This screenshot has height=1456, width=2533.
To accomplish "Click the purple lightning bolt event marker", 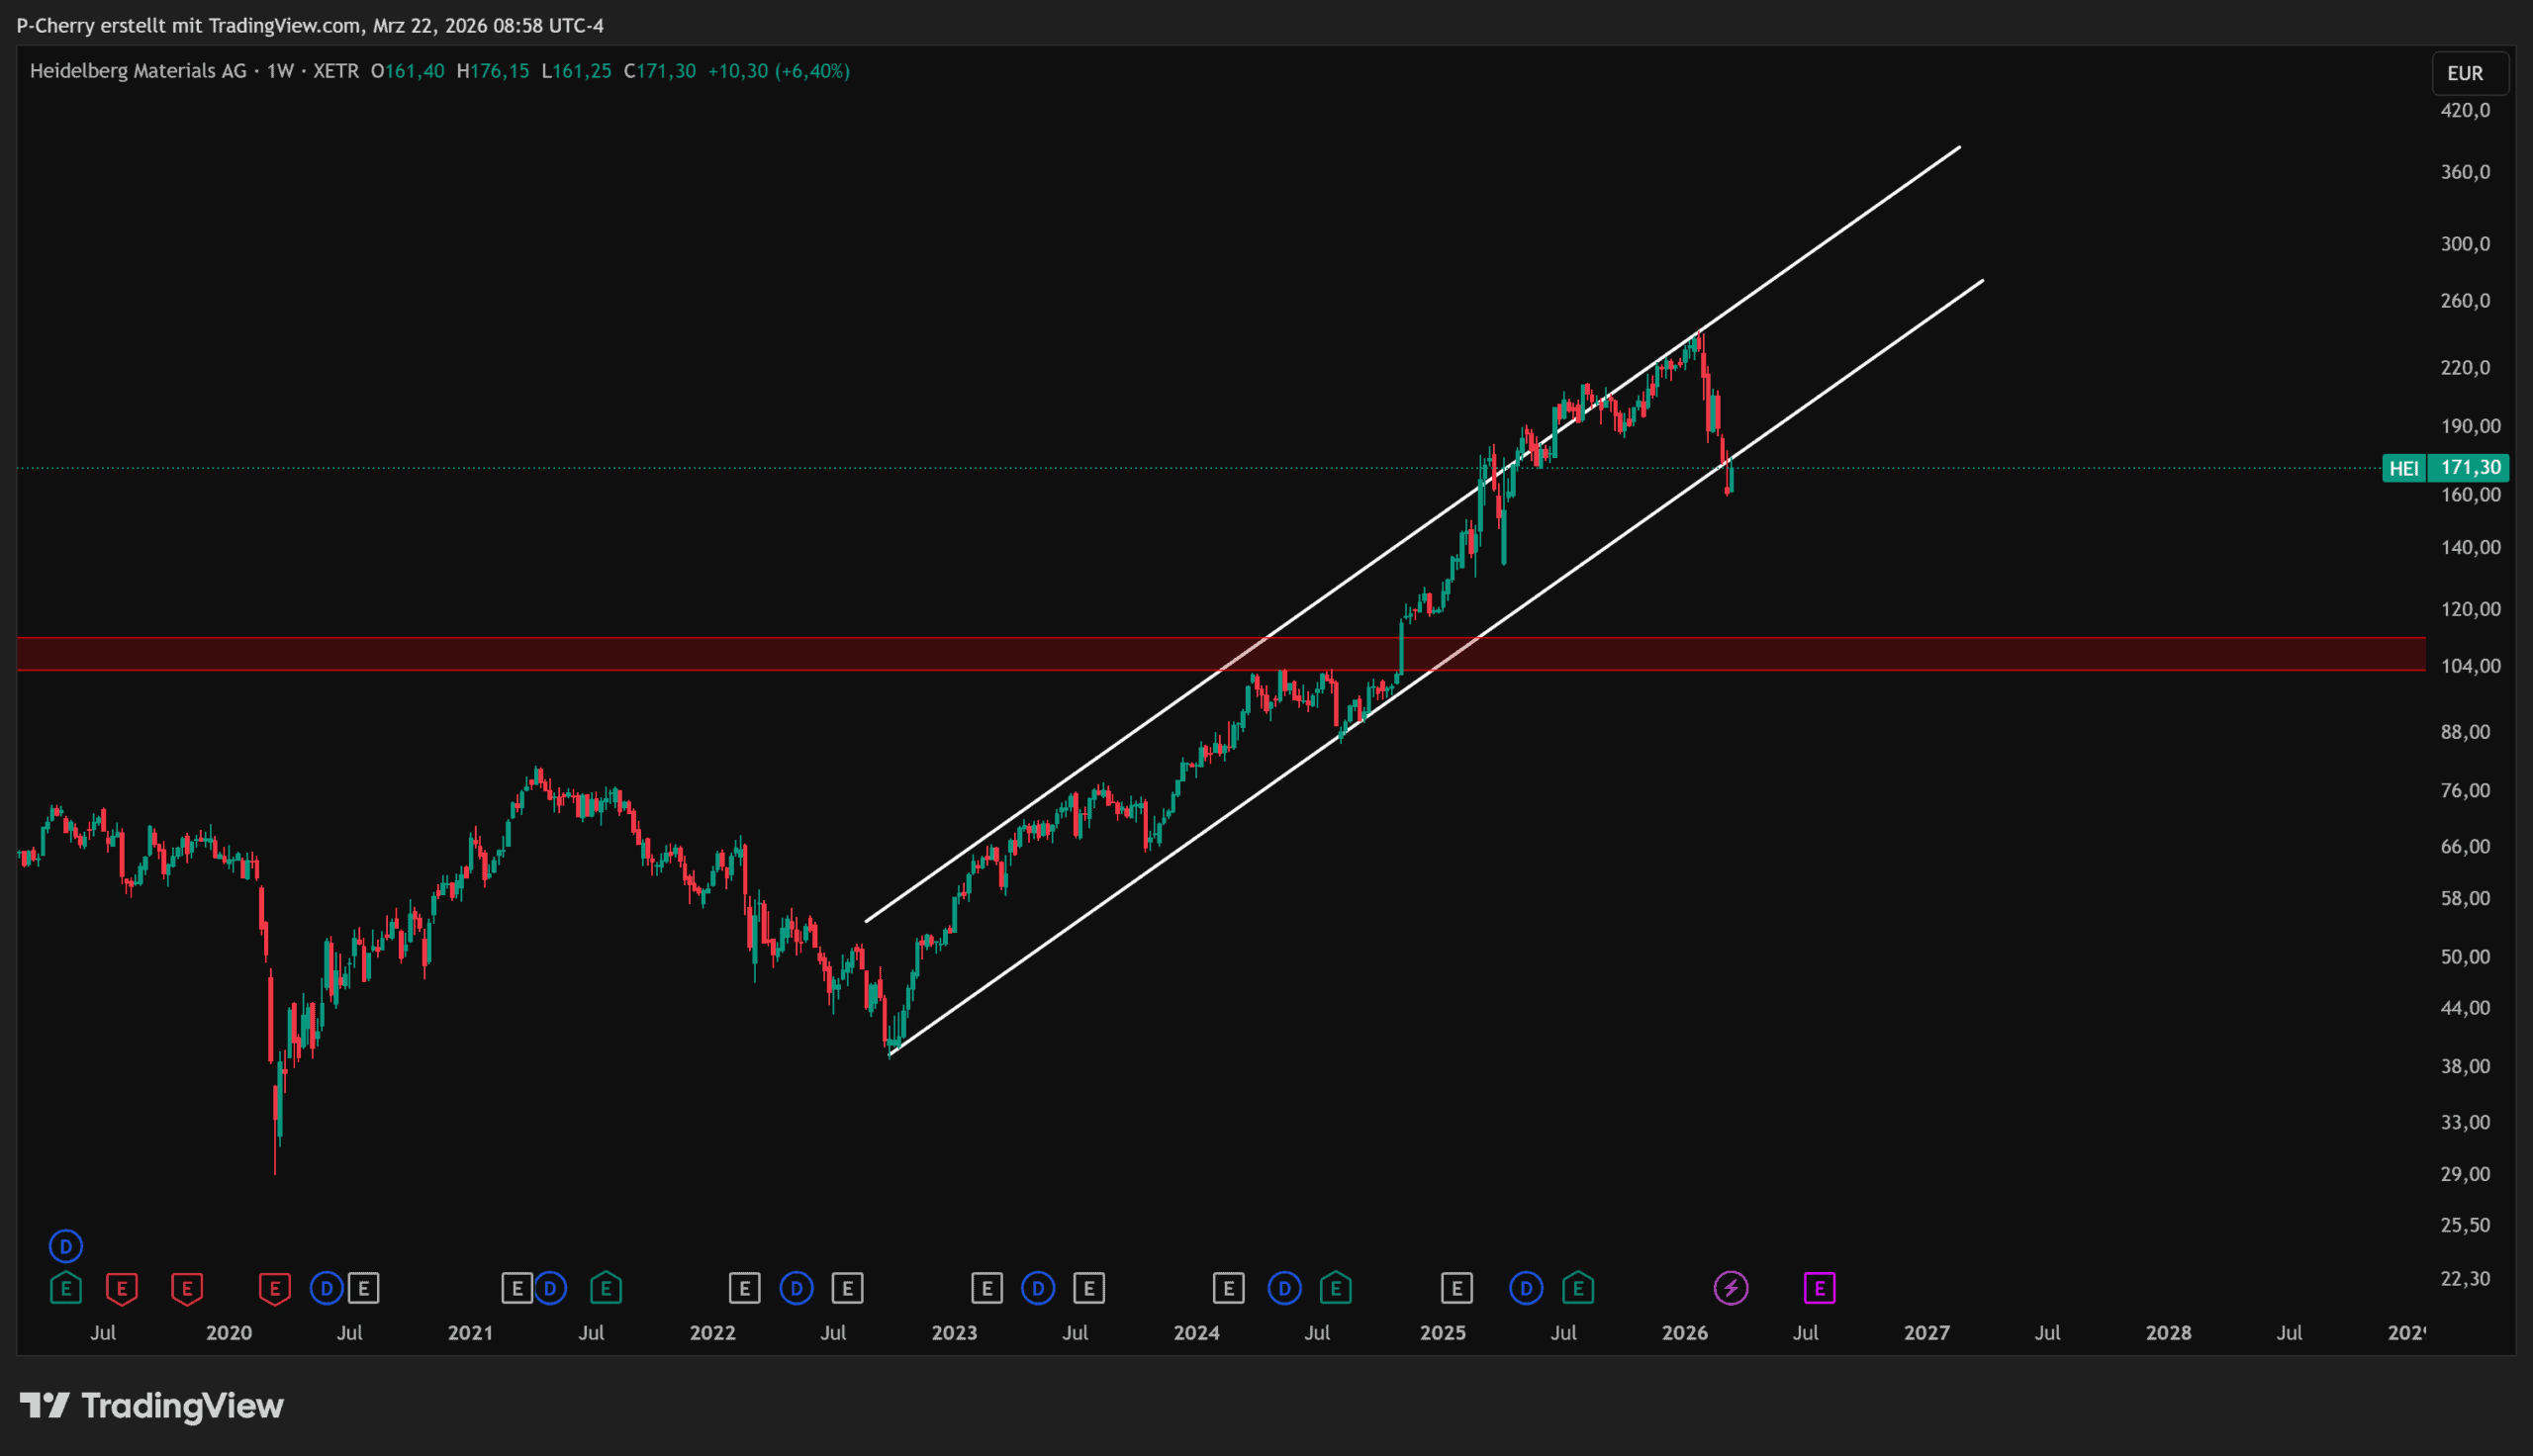I will coord(1731,1288).
